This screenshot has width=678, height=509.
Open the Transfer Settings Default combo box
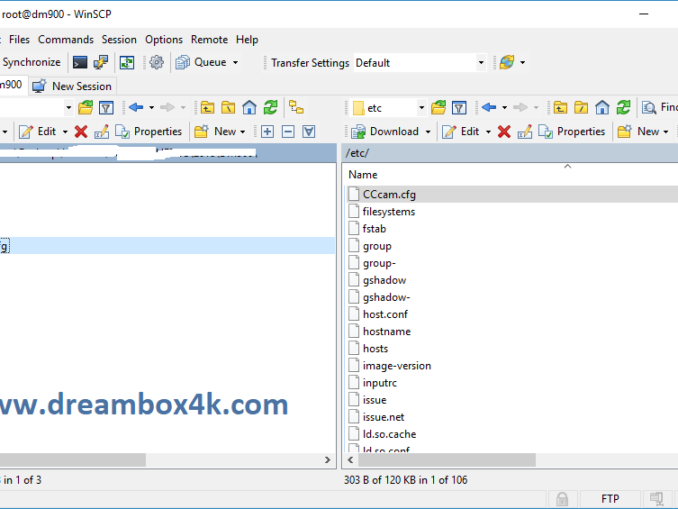coord(419,63)
